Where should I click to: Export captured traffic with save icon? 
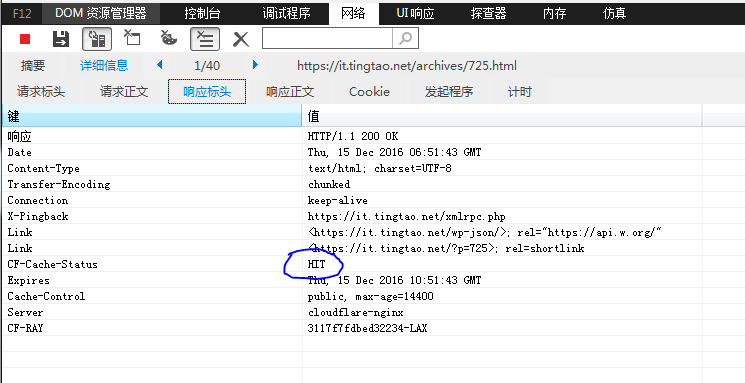[60, 39]
